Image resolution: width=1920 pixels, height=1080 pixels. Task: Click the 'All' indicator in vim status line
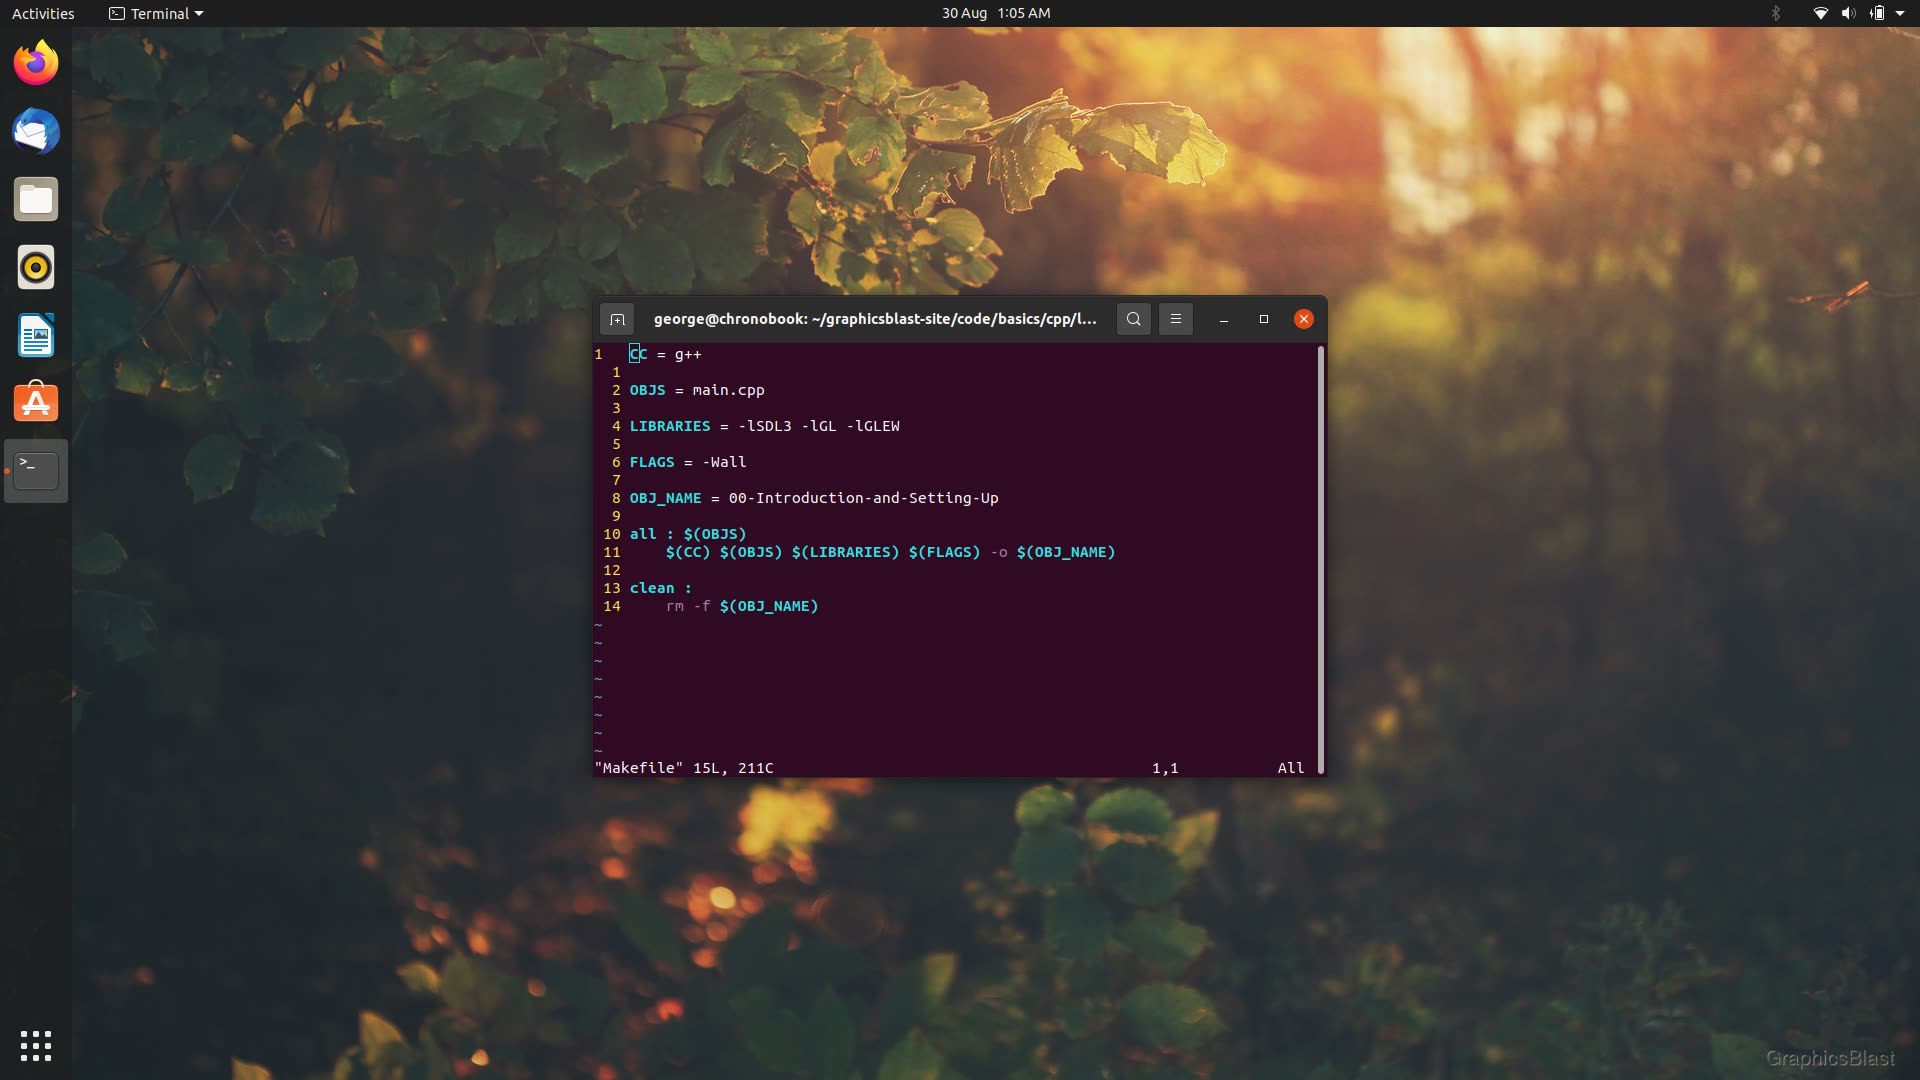(1291, 768)
